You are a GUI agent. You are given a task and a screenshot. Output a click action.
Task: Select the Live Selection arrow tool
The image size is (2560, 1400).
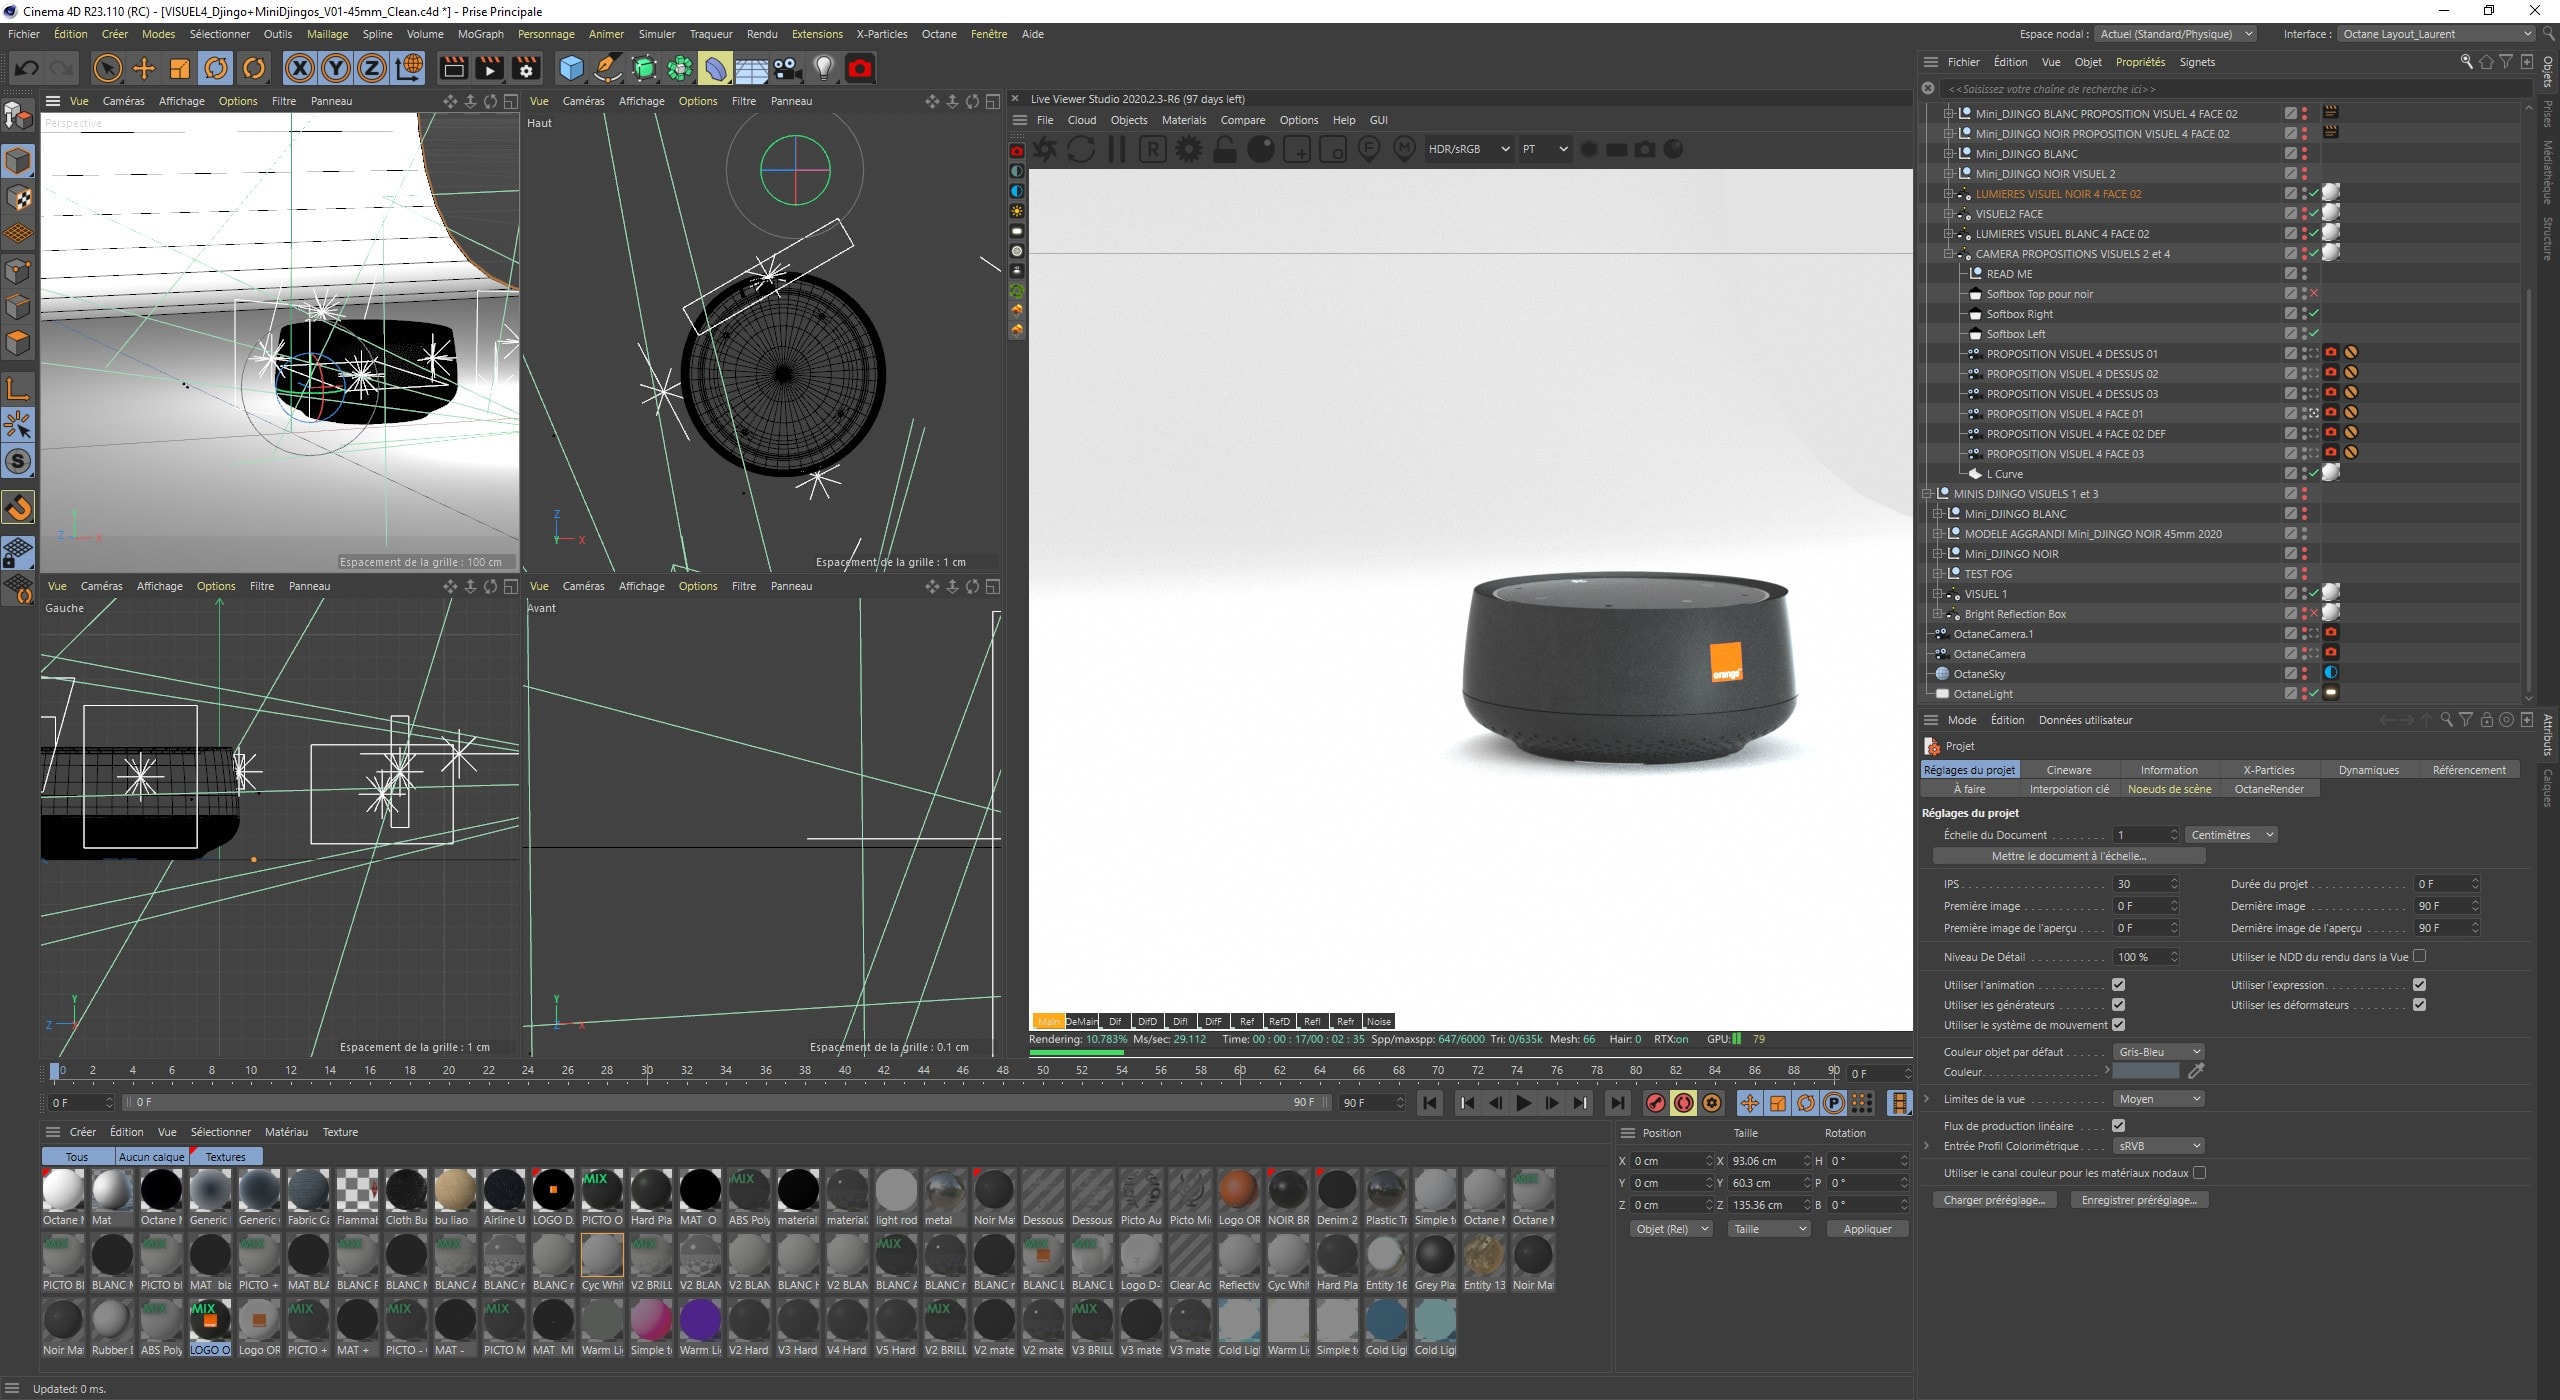pyautogui.click(x=107, y=68)
